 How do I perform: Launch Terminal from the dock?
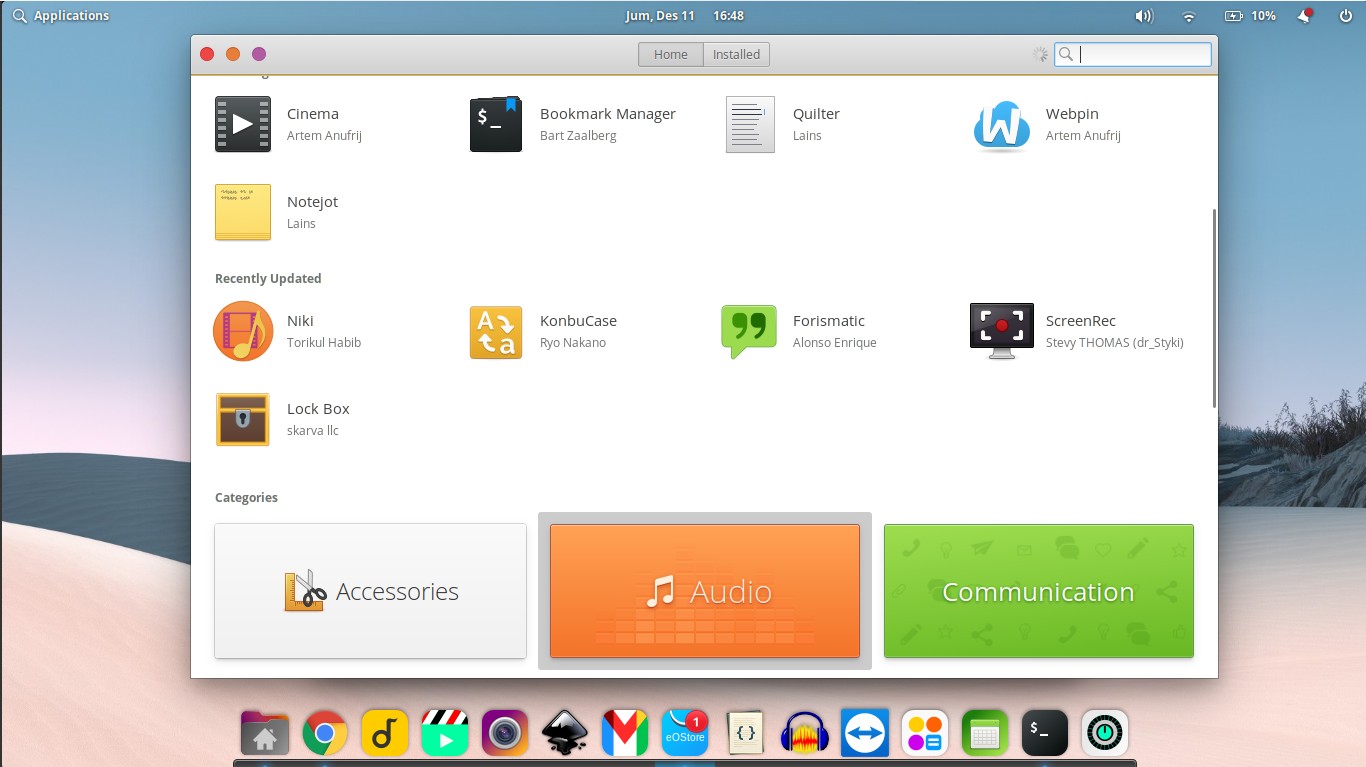[x=1045, y=734]
